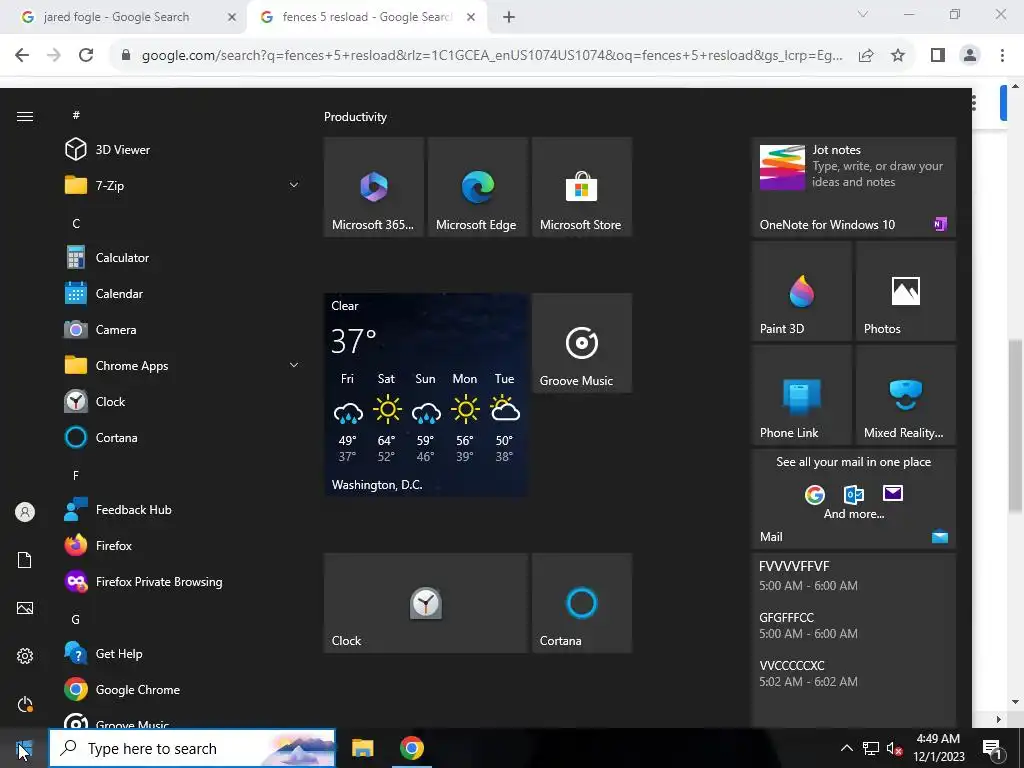Open the Cortana tile
The image size is (1024, 768).
pos(582,603)
